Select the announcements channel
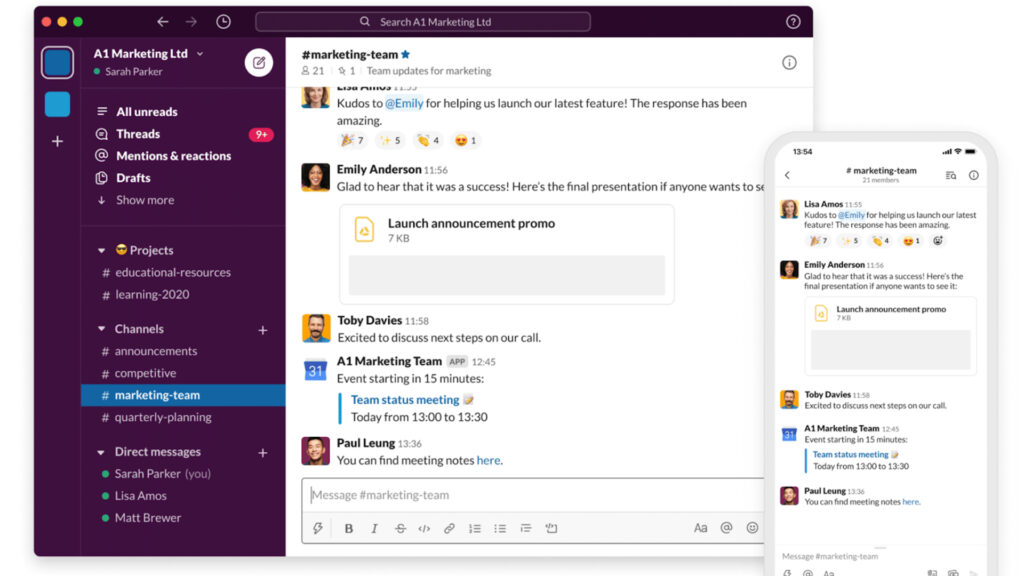Screen dimensions: 1024x576 (x=155, y=351)
